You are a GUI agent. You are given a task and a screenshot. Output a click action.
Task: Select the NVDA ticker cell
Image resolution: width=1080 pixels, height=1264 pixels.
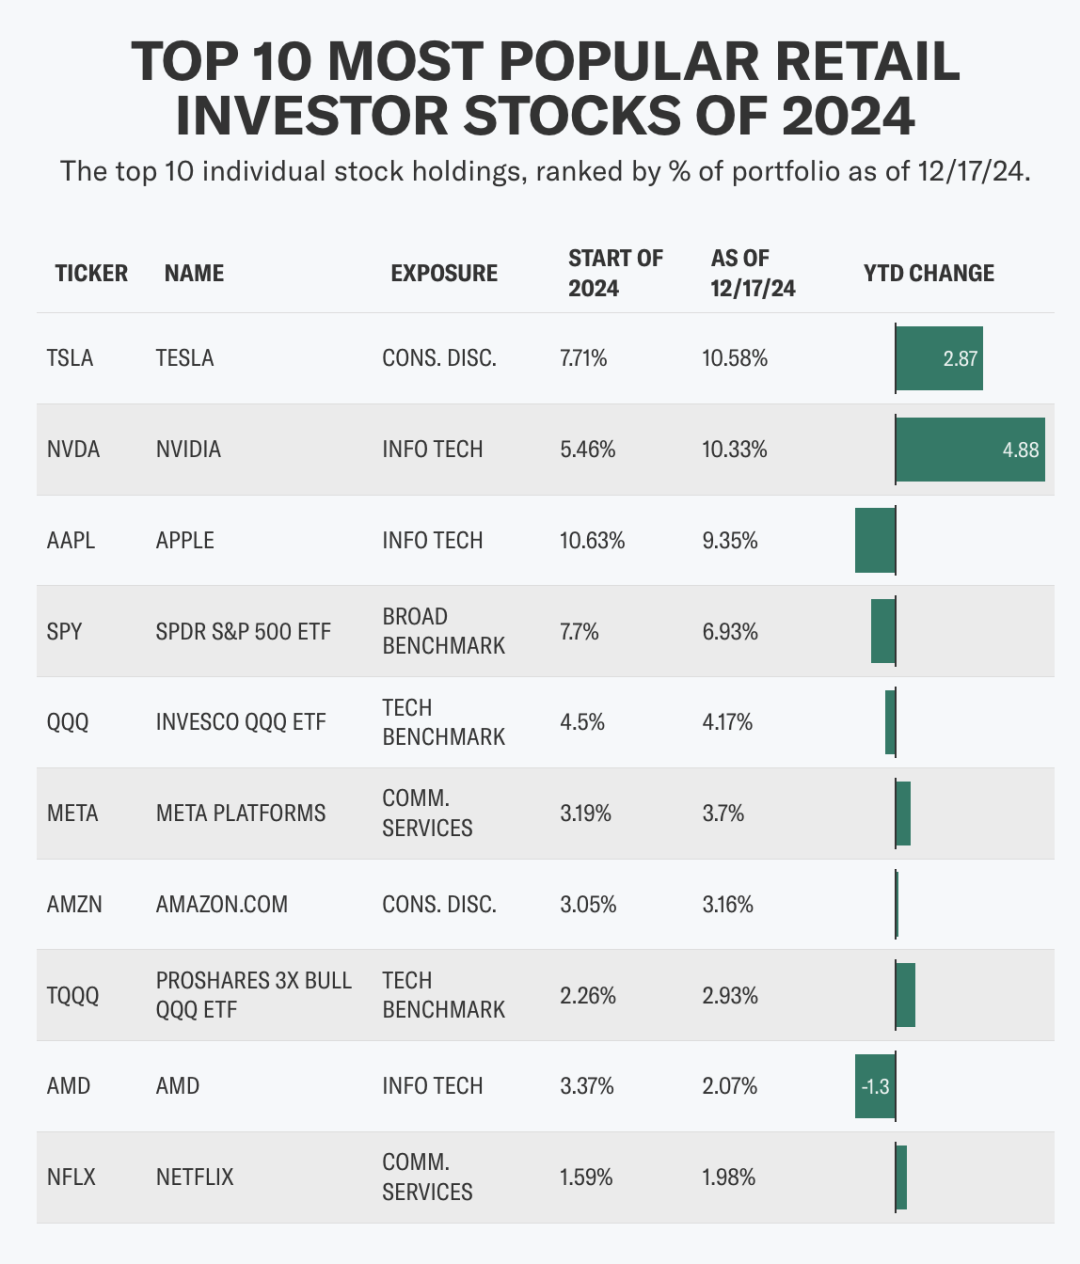73,449
